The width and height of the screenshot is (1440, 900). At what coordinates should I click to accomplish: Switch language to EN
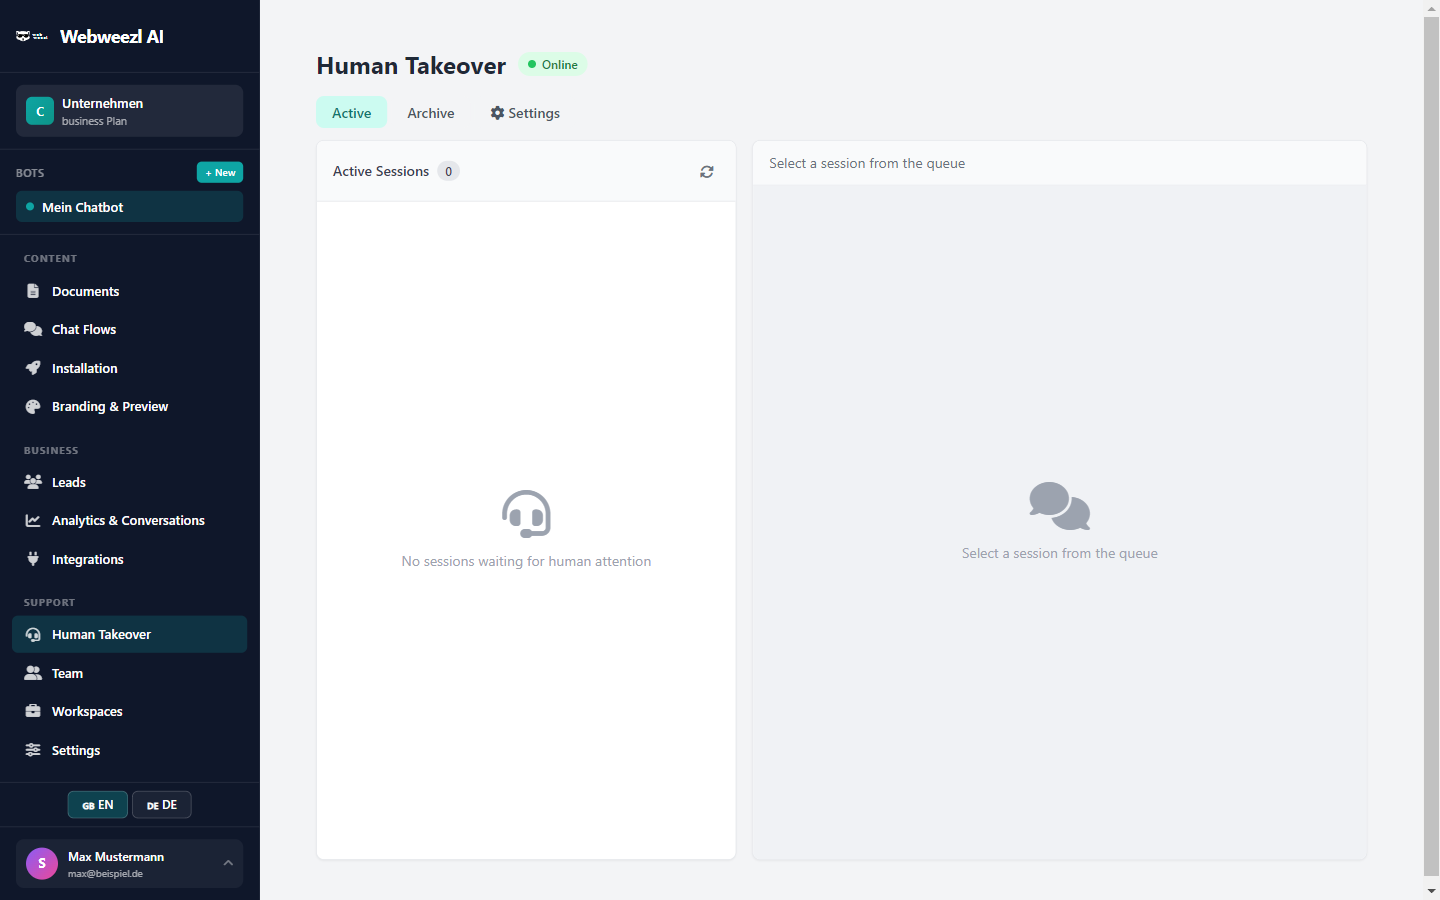click(97, 804)
